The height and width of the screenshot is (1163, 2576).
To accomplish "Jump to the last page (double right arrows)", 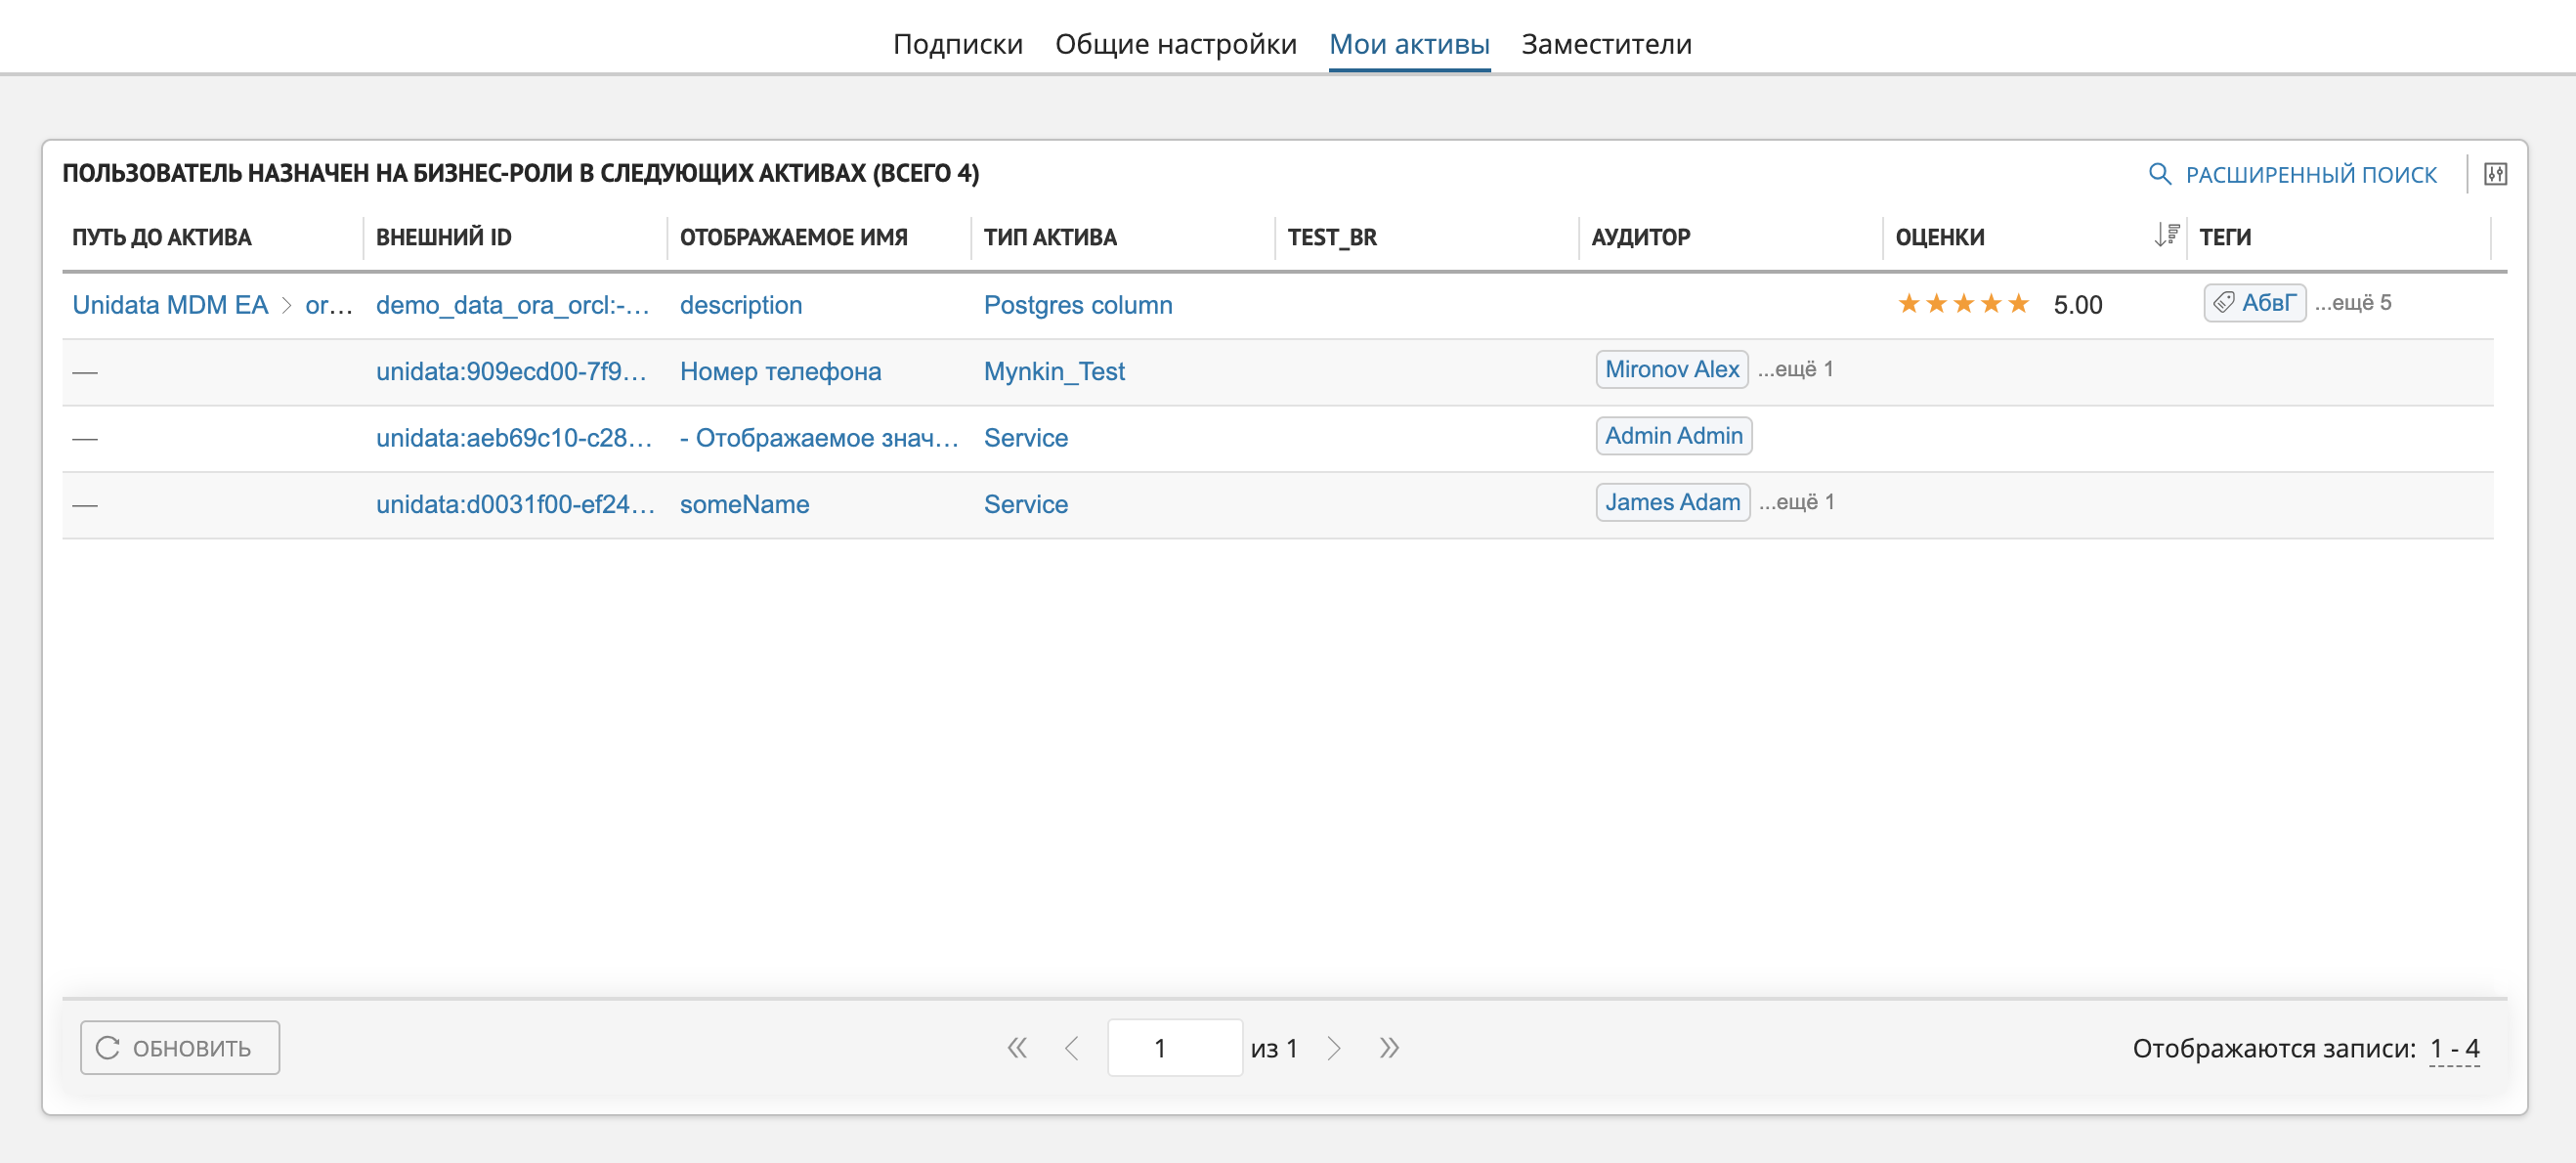I will [x=1389, y=1047].
